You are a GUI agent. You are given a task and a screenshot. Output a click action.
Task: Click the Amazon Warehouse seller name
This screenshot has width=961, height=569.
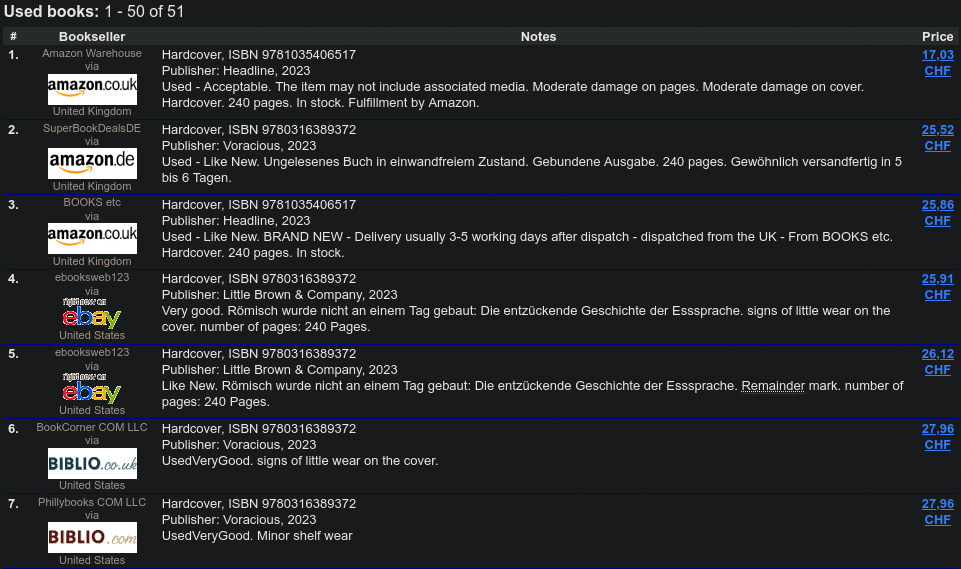(92, 53)
